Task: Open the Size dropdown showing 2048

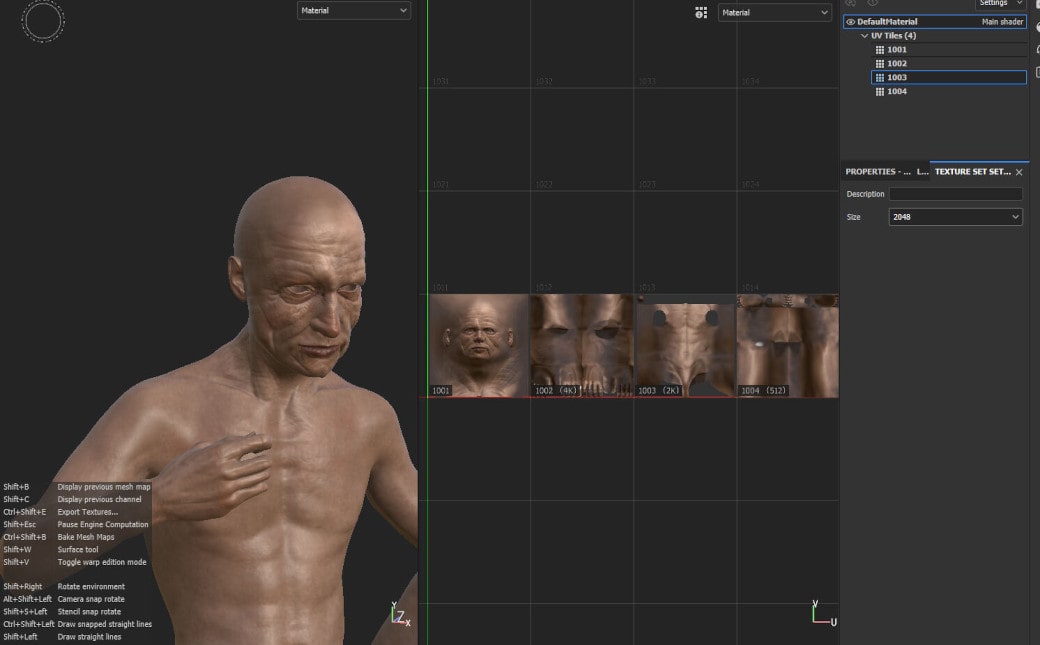Action: [x=954, y=216]
